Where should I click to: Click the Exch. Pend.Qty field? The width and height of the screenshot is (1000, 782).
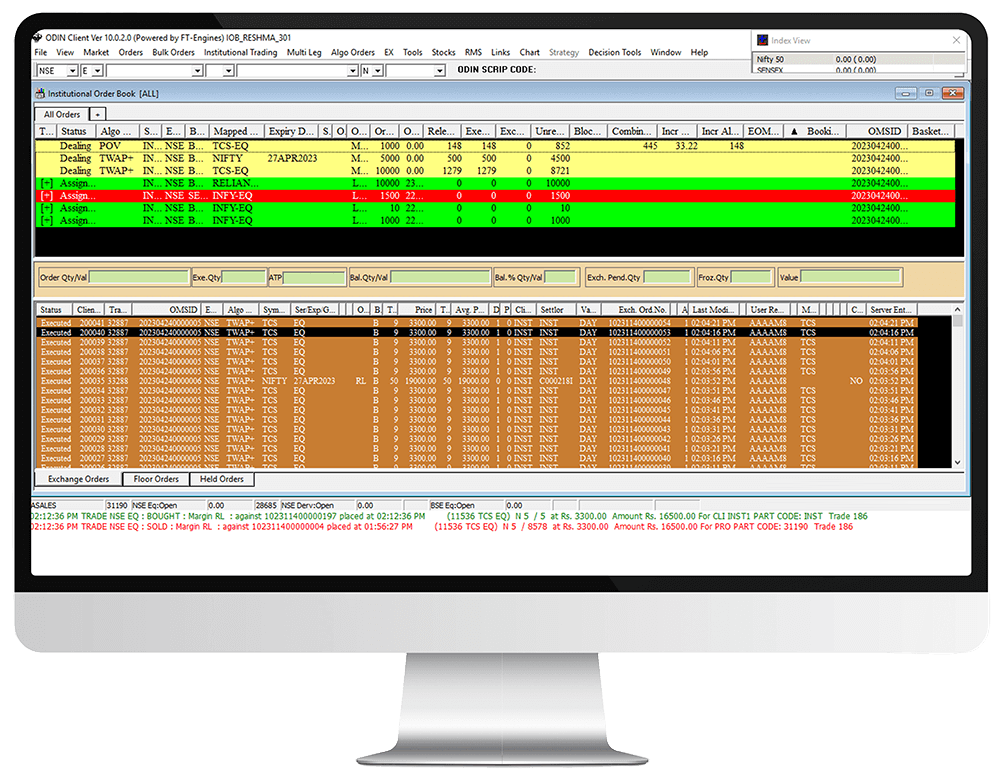point(666,277)
